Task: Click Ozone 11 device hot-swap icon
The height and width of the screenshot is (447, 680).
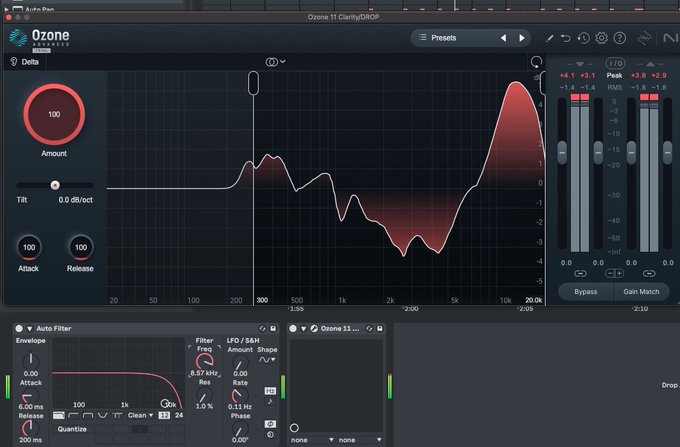Action: pyautogui.click(x=369, y=329)
